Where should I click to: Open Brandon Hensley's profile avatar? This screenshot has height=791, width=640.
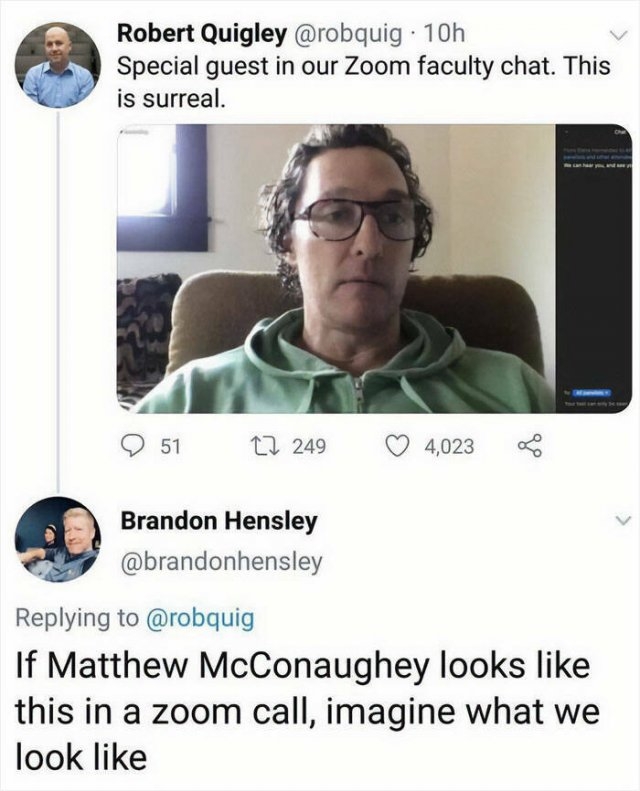(x=59, y=540)
